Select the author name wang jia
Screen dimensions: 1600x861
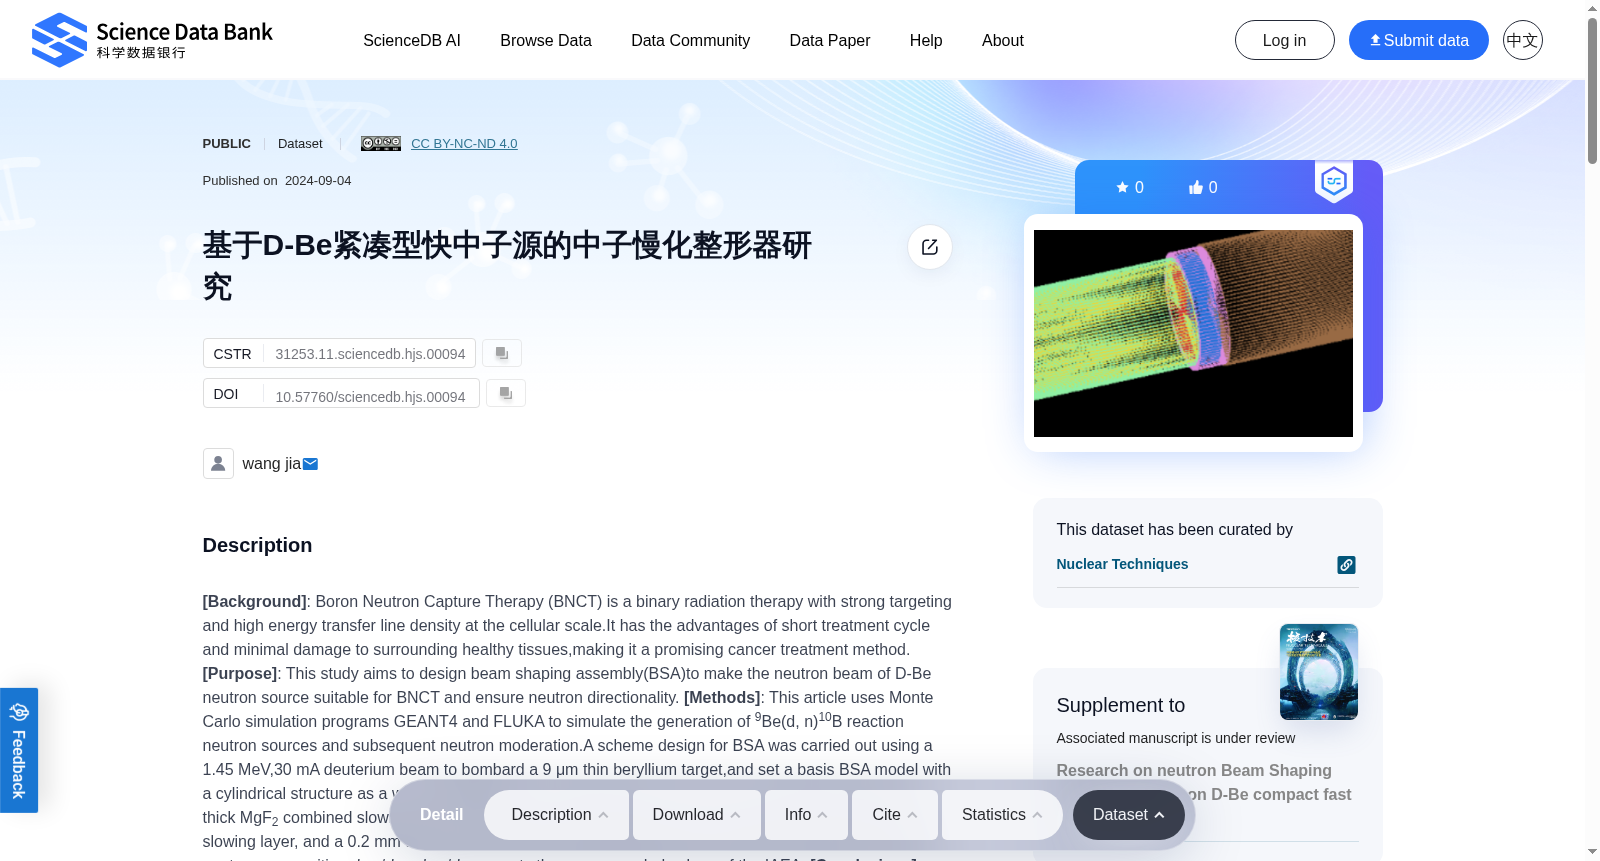(x=271, y=464)
